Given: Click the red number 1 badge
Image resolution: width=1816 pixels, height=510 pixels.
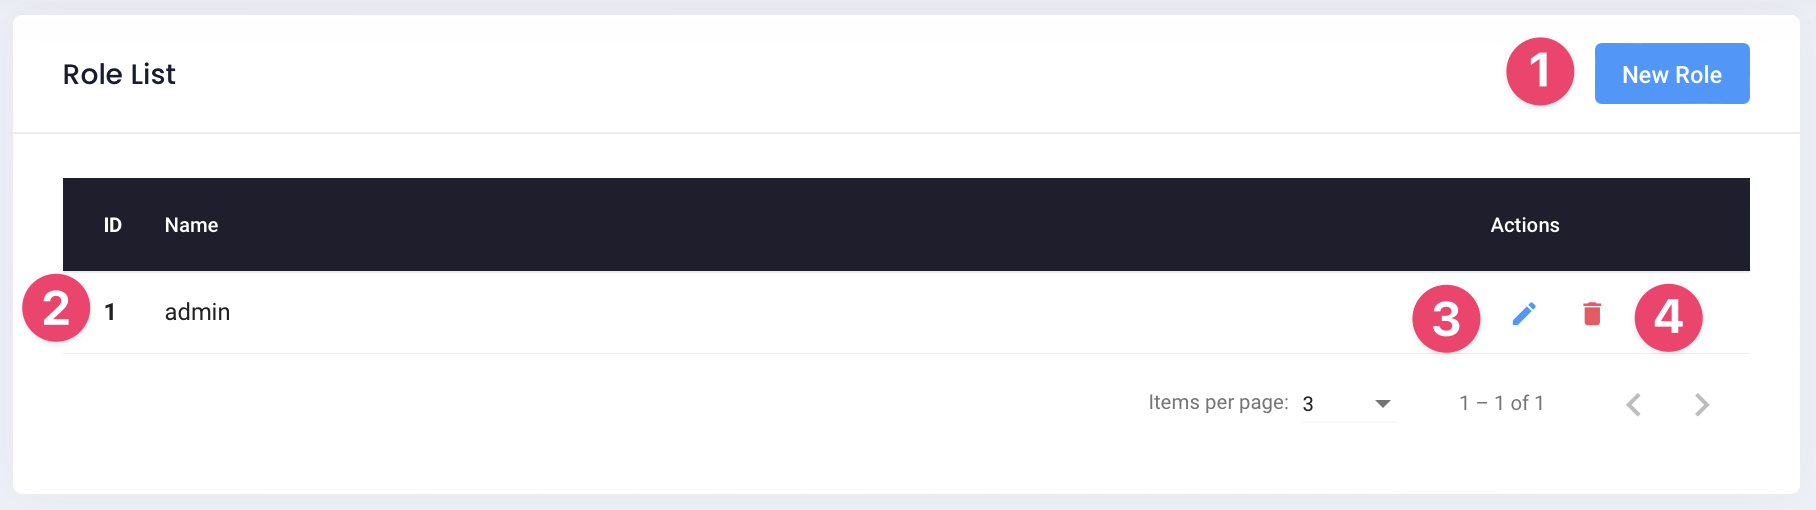Looking at the screenshot, I should coord(1540,71).
